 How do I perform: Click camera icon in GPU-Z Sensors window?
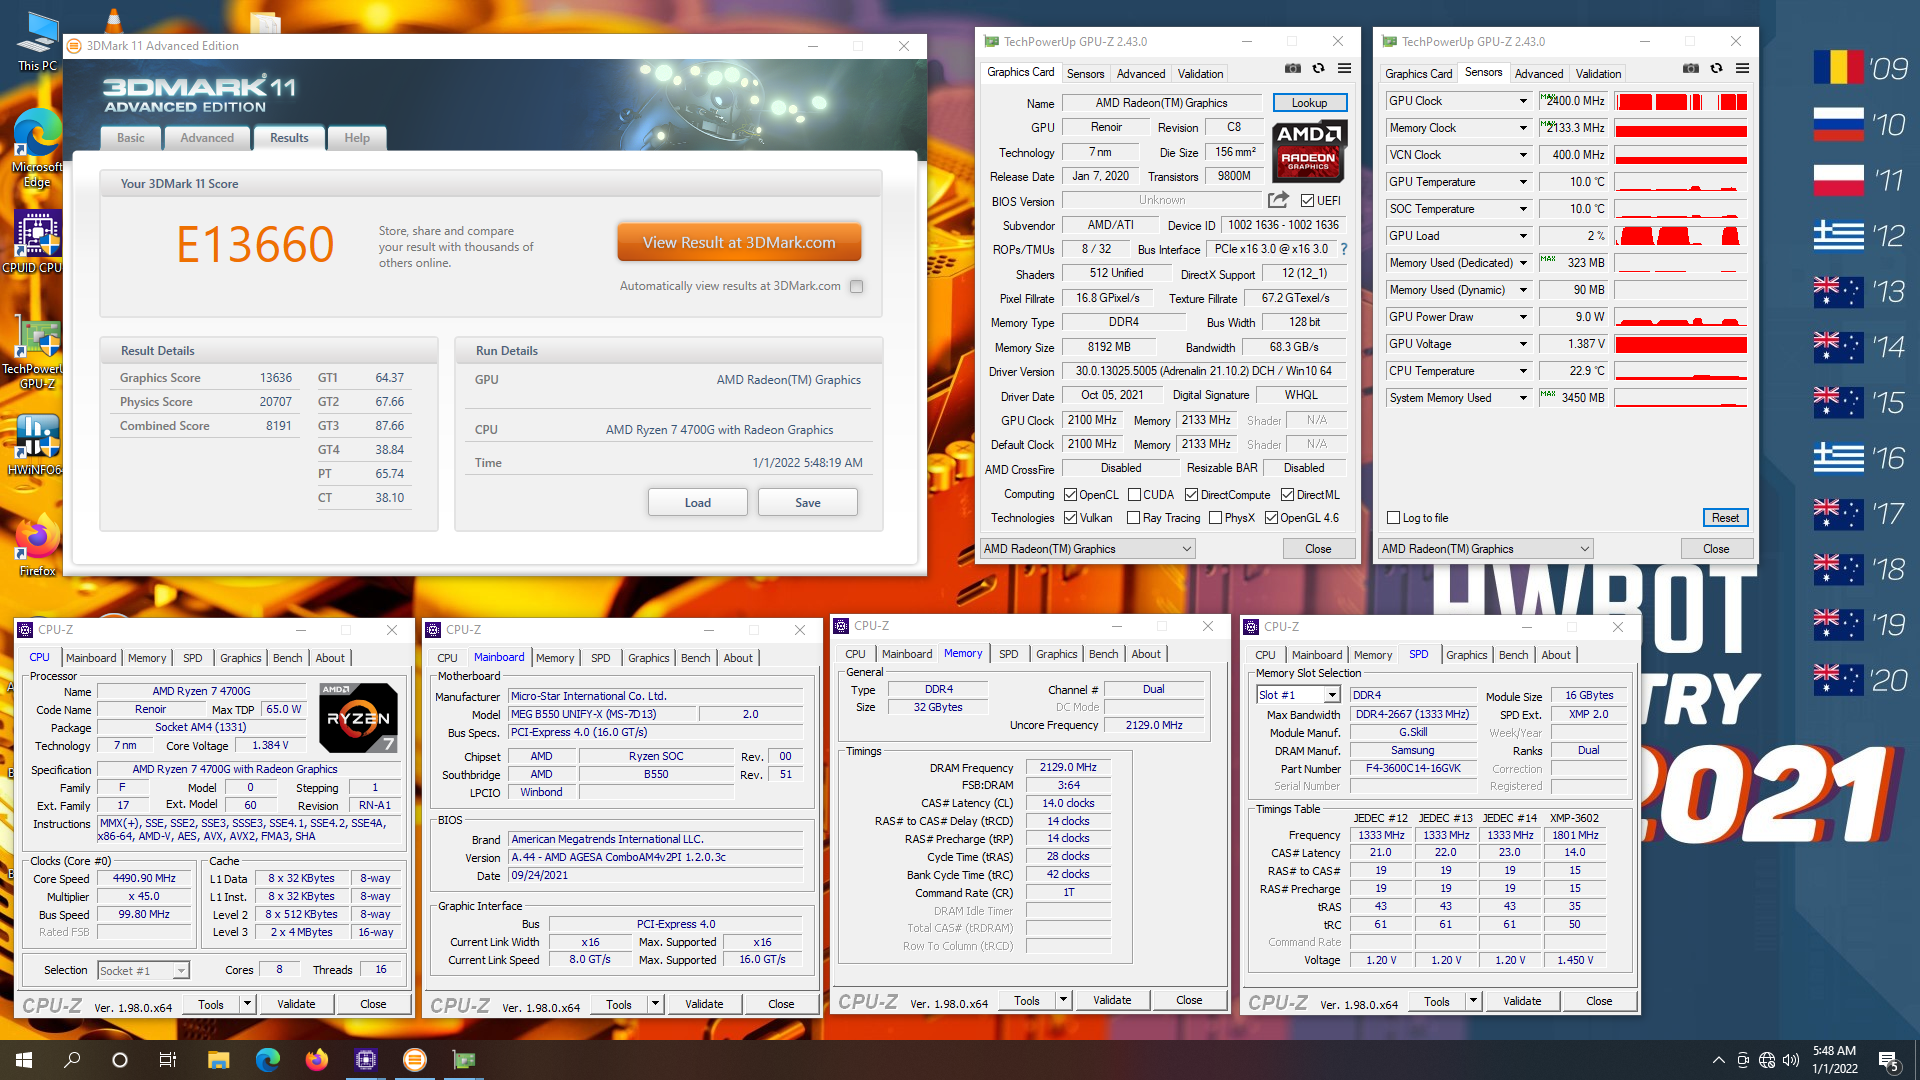pos(1691,68)
